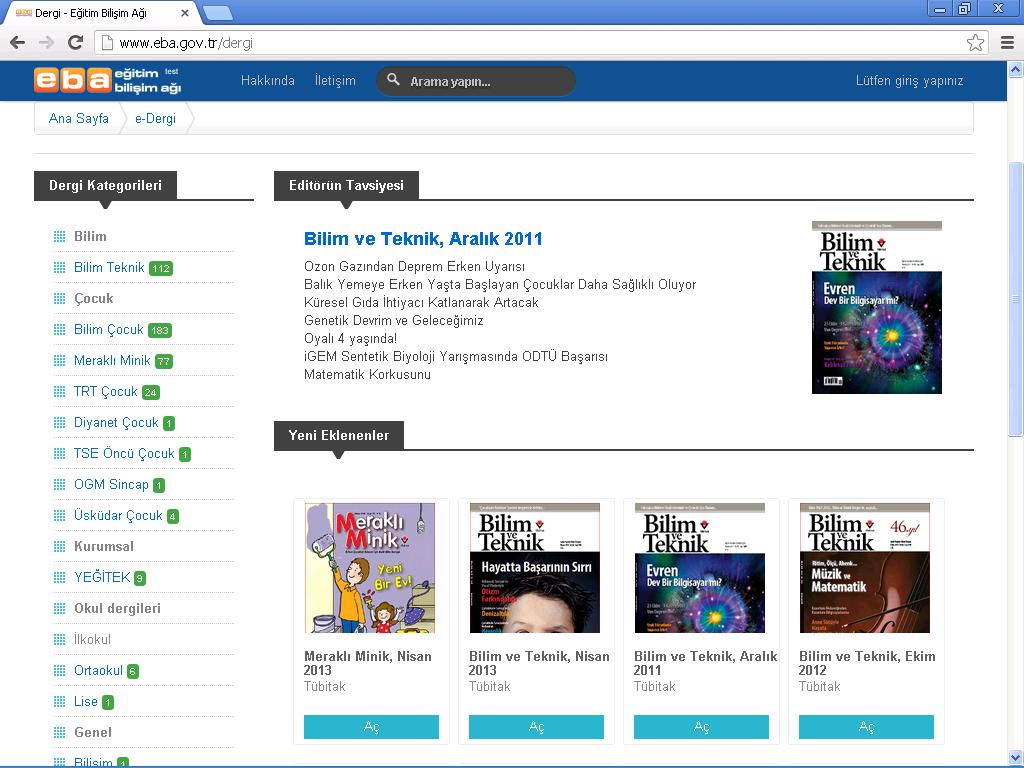The image size is (1024, 768).
Task: Open the Lise category
Action: (x=86, y=701)
